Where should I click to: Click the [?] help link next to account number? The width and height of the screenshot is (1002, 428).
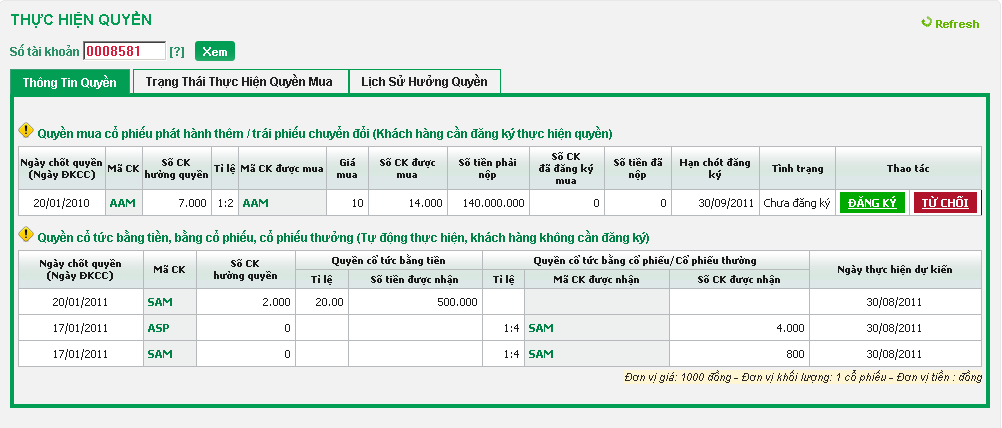(x=177, y=51)
